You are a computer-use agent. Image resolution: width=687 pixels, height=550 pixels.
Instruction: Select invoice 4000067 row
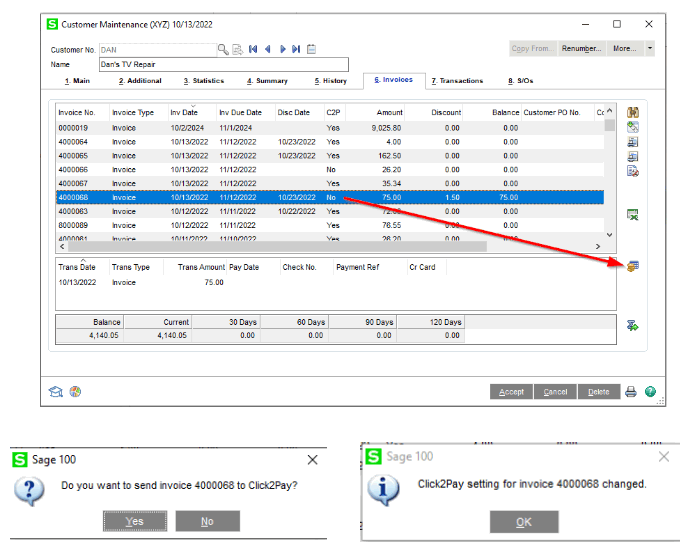click(x=330, y=184)
